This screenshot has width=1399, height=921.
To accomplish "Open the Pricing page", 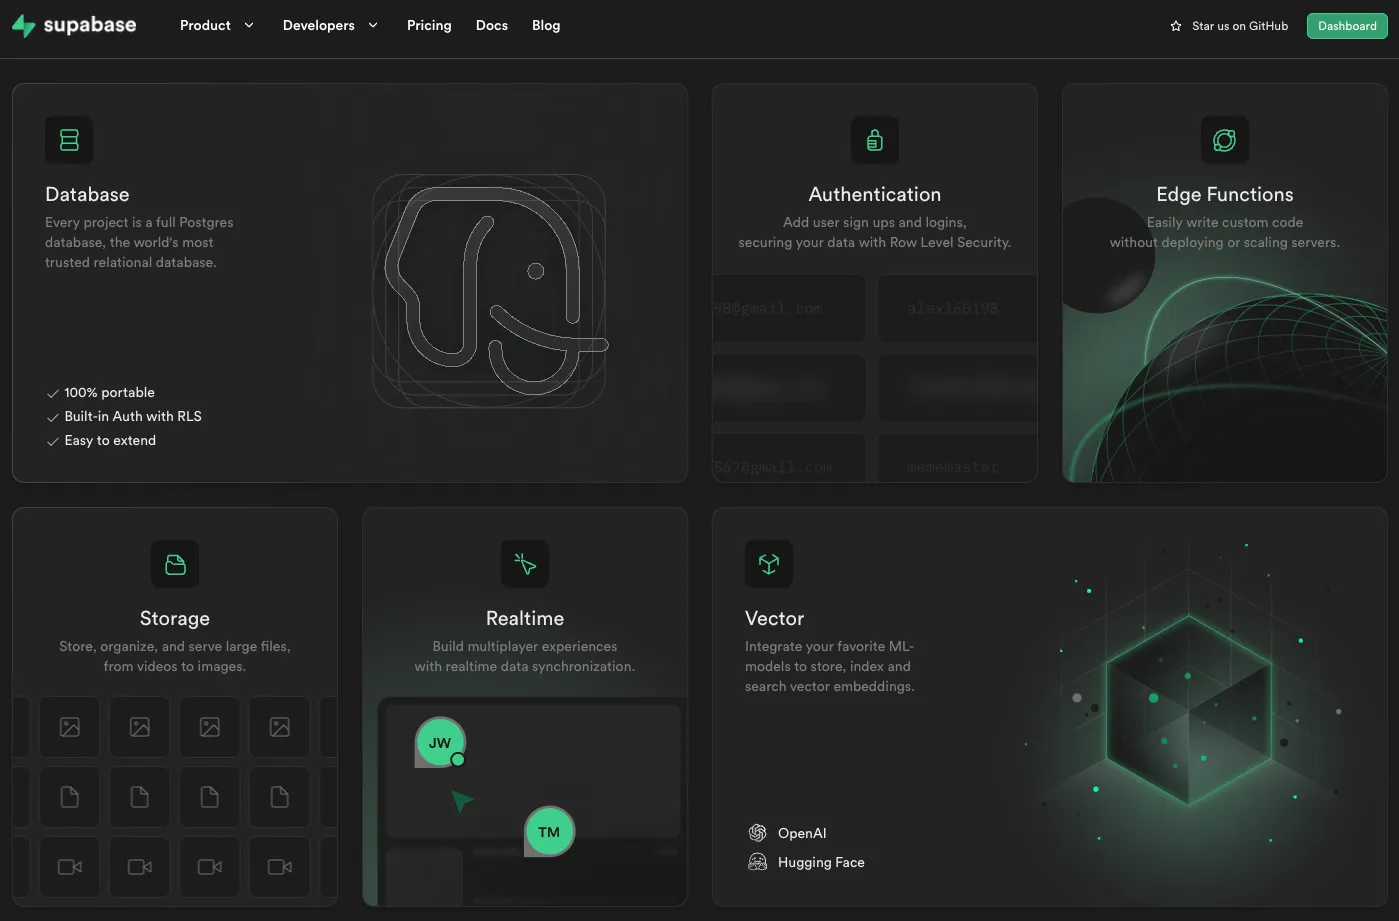I will coord(429,26).
